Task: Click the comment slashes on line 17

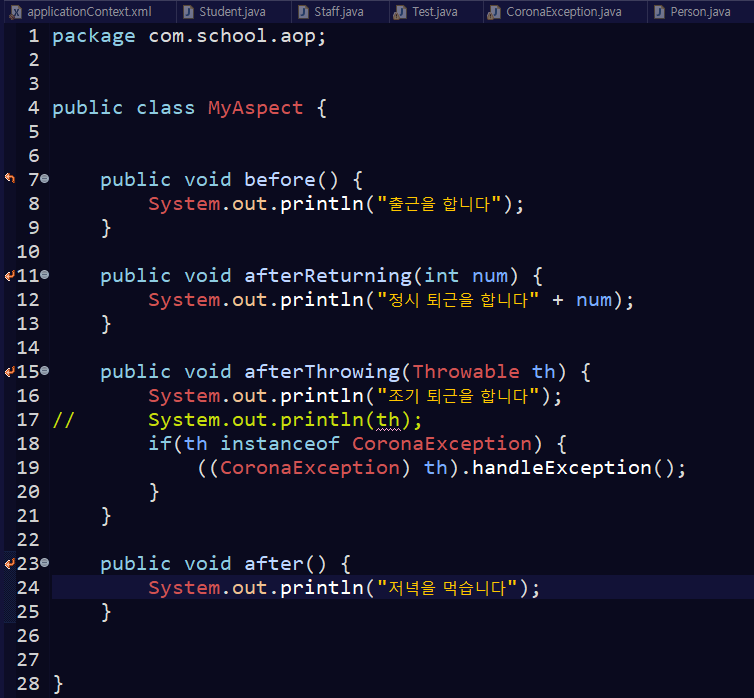Action: point(63,420)
